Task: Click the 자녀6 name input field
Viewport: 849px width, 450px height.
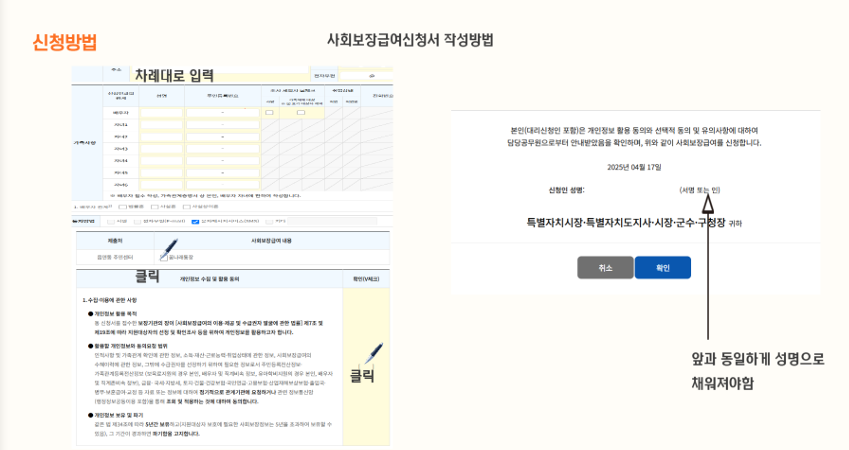Action: [161, 185]
